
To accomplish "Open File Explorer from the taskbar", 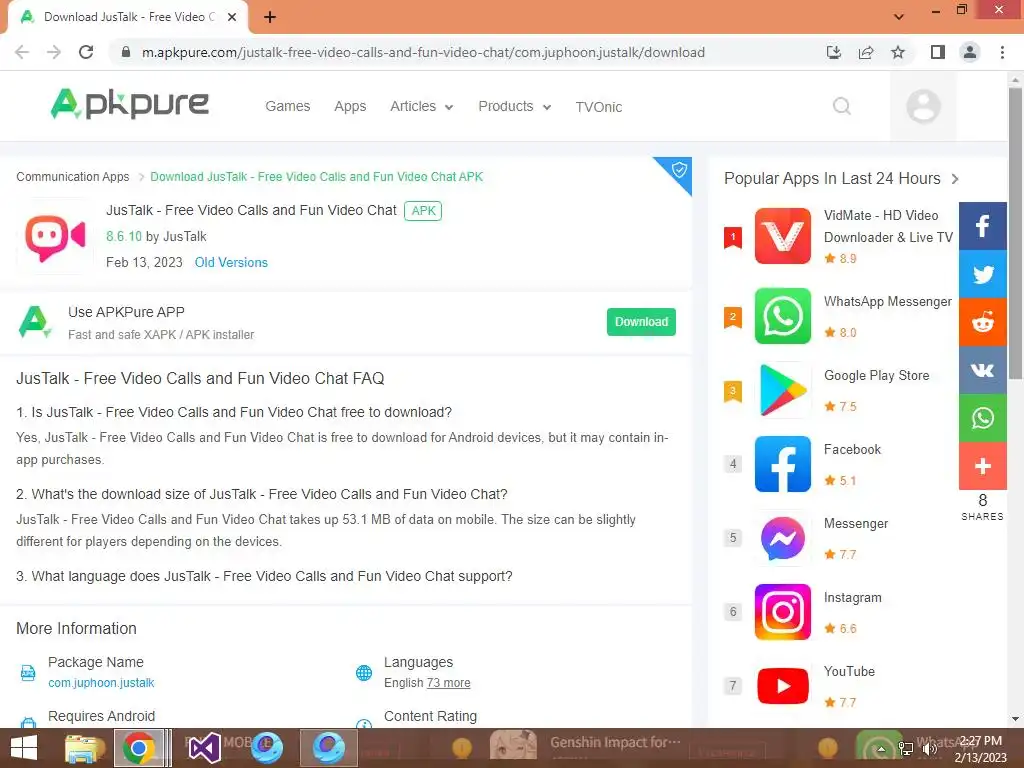I will 85,748.
